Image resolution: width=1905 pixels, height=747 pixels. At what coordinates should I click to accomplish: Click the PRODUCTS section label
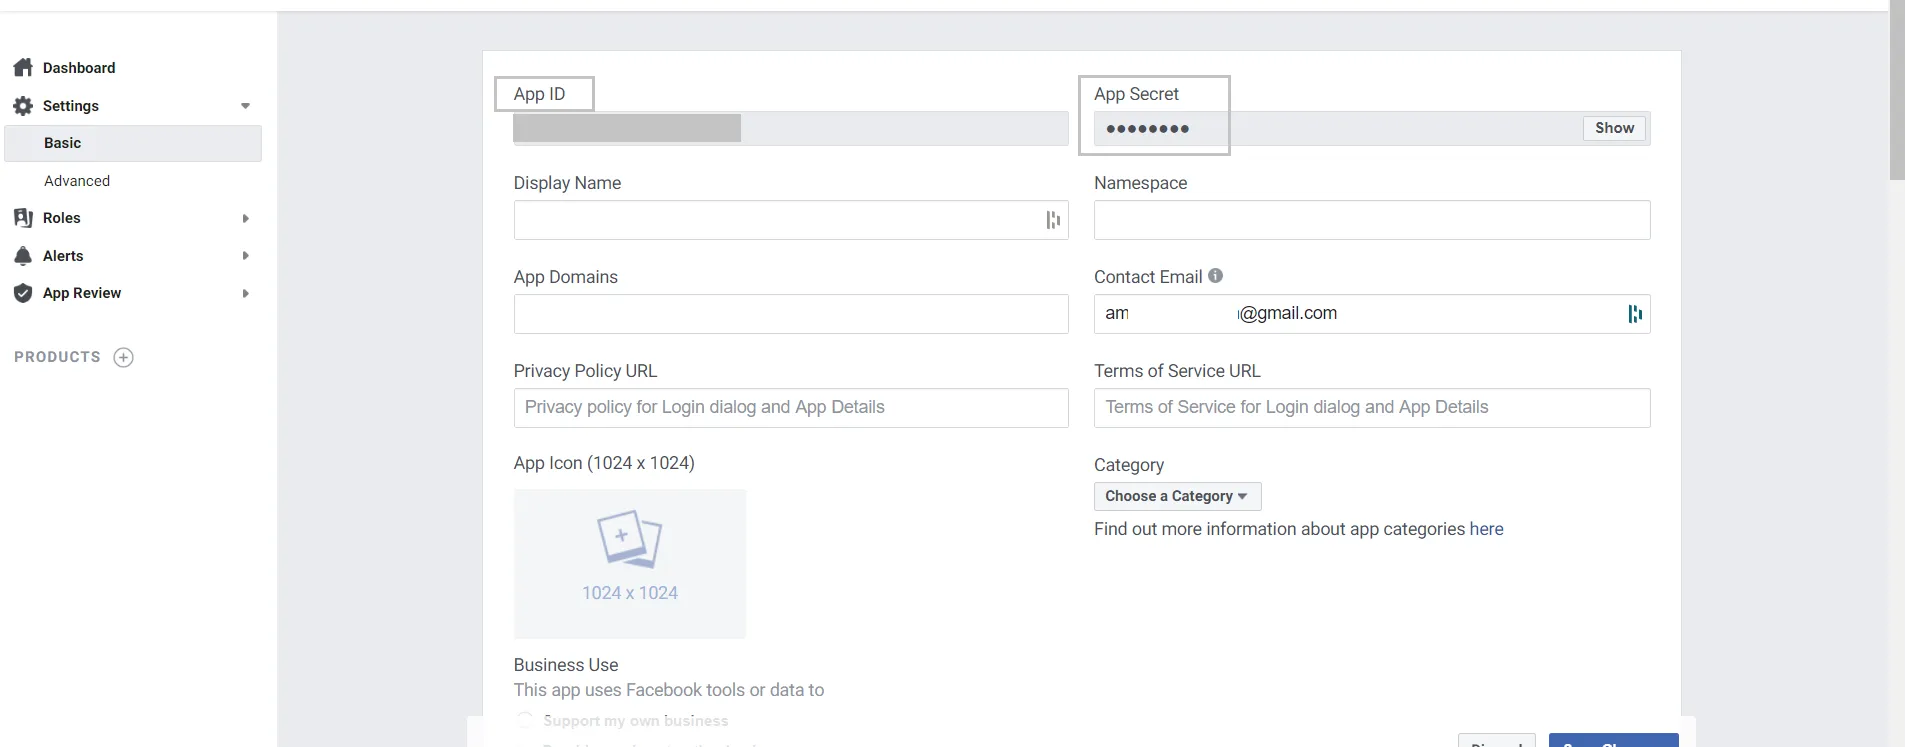click(x=57, y=357)
